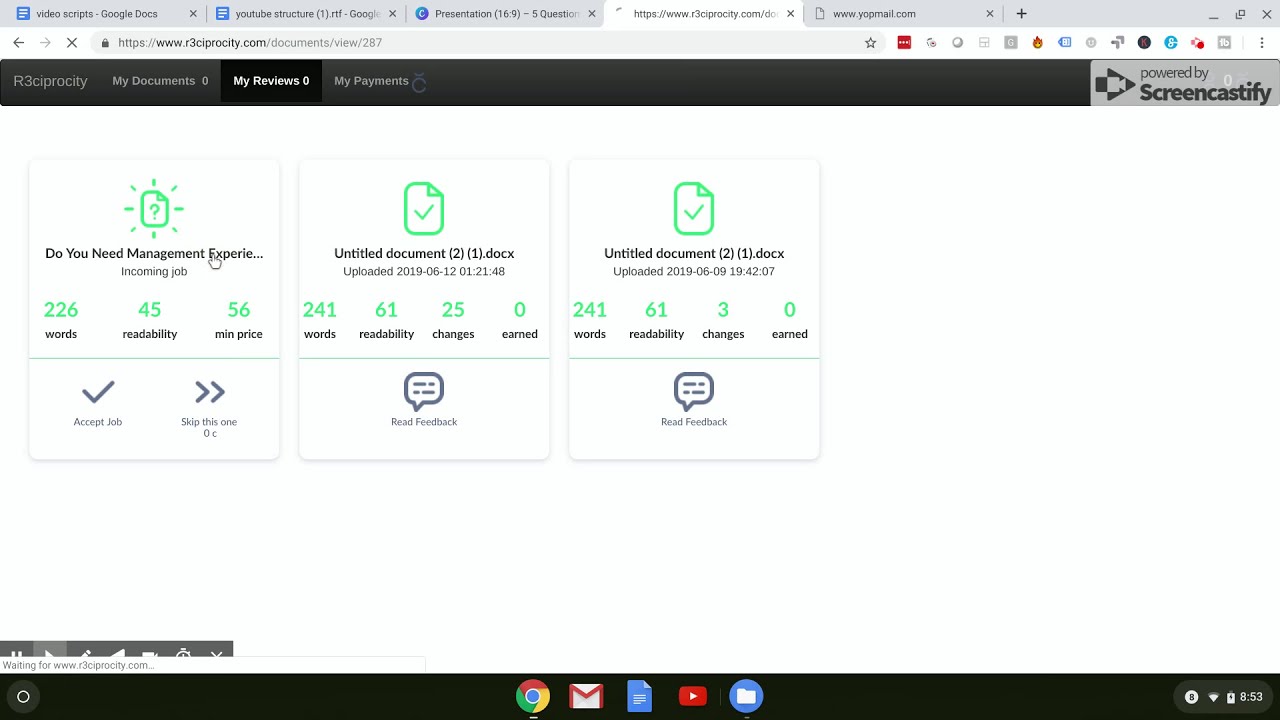Open a new browser tab
Viewport: 1280px width, 720px height.
coord(1021,14)
